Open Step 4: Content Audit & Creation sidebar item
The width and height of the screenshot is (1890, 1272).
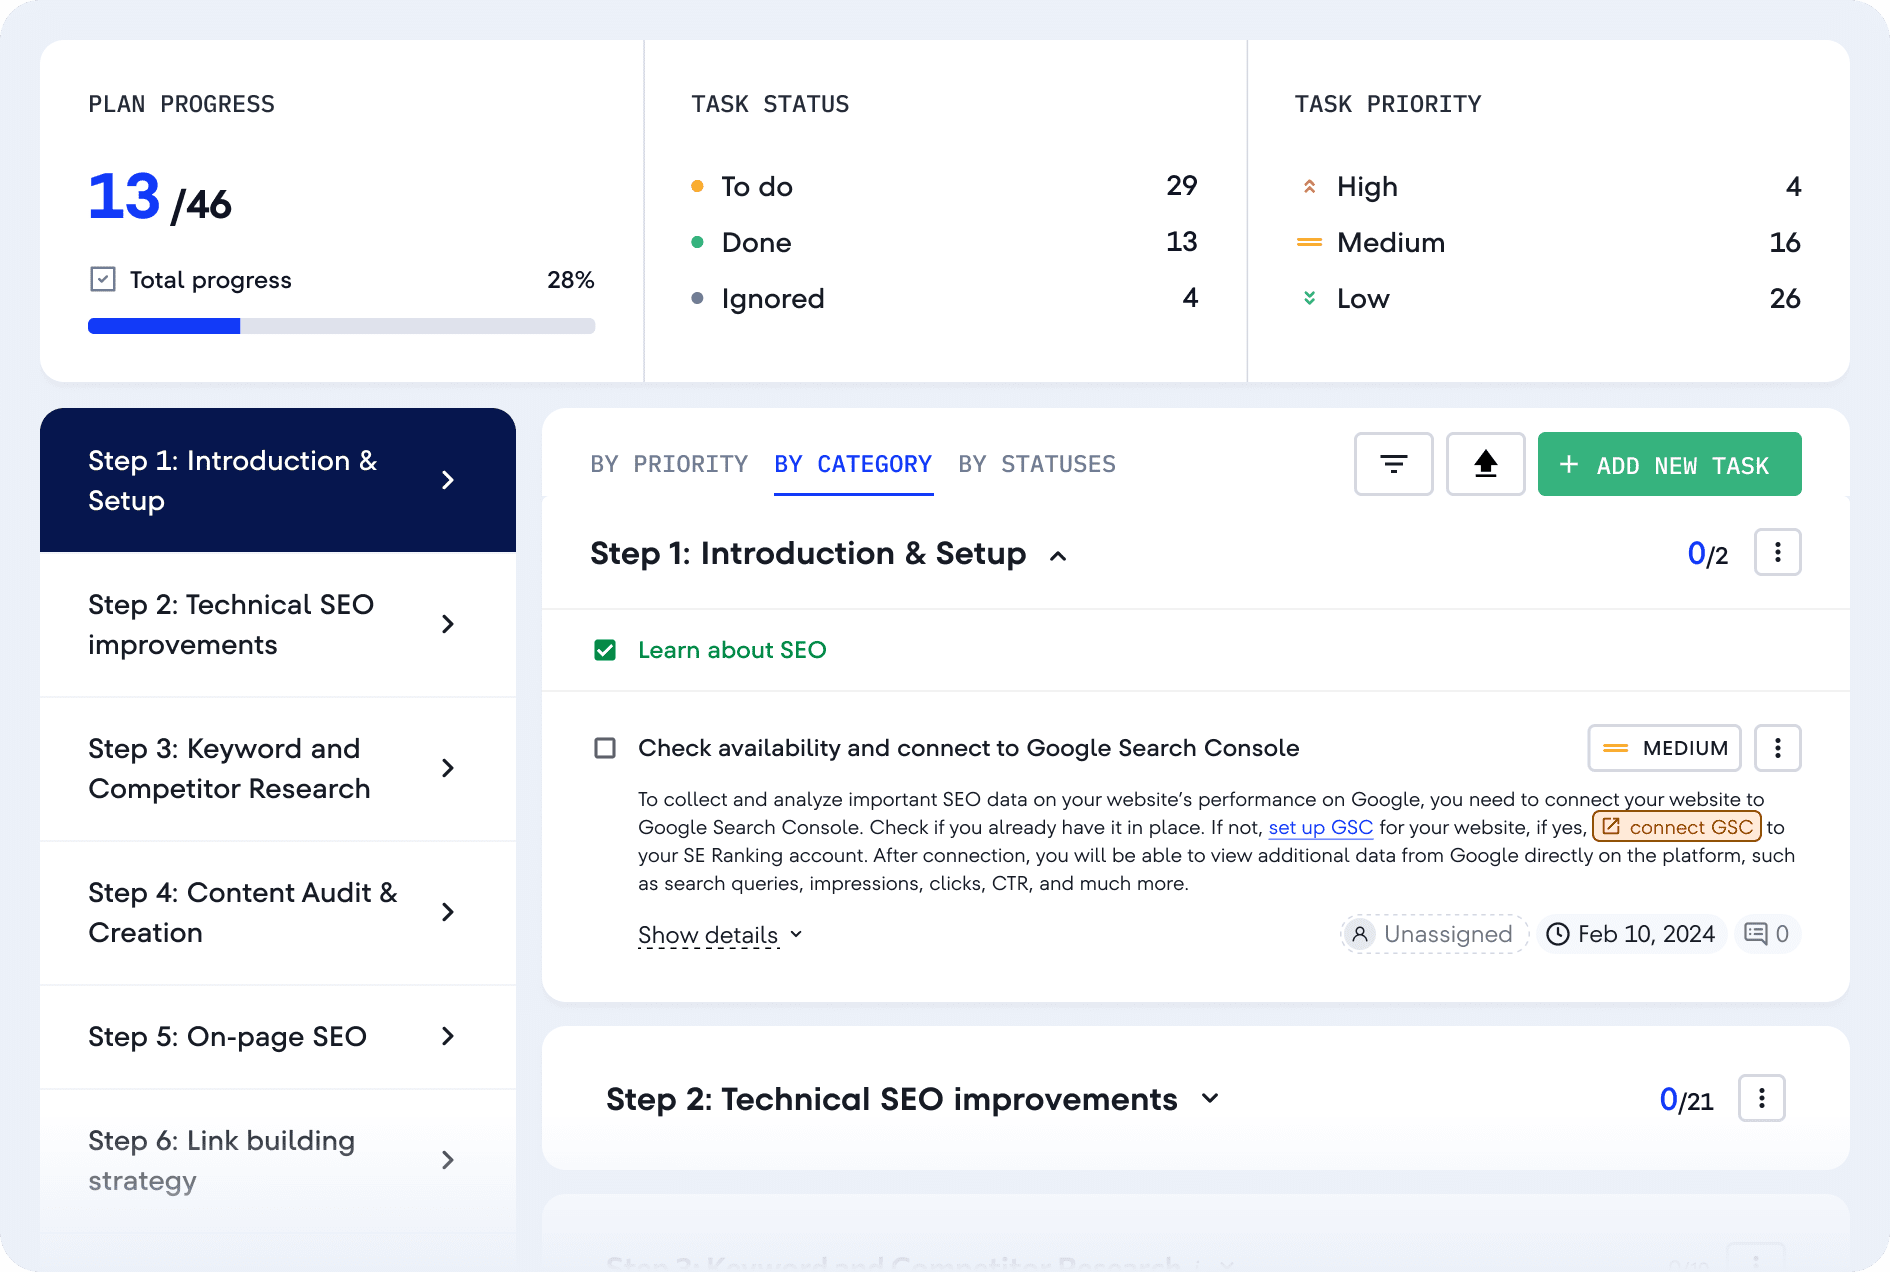coord(278,912)
